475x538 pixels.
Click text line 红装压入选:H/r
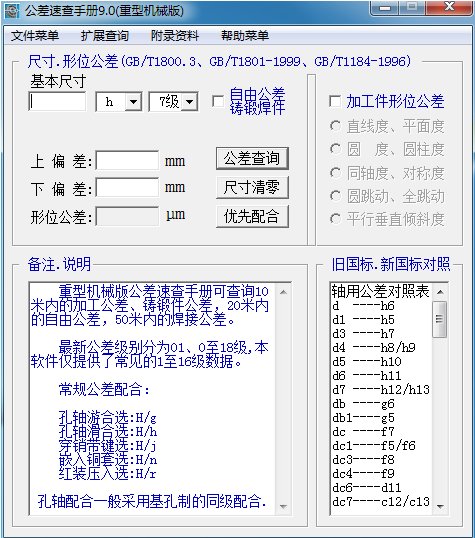click(108, 474)
